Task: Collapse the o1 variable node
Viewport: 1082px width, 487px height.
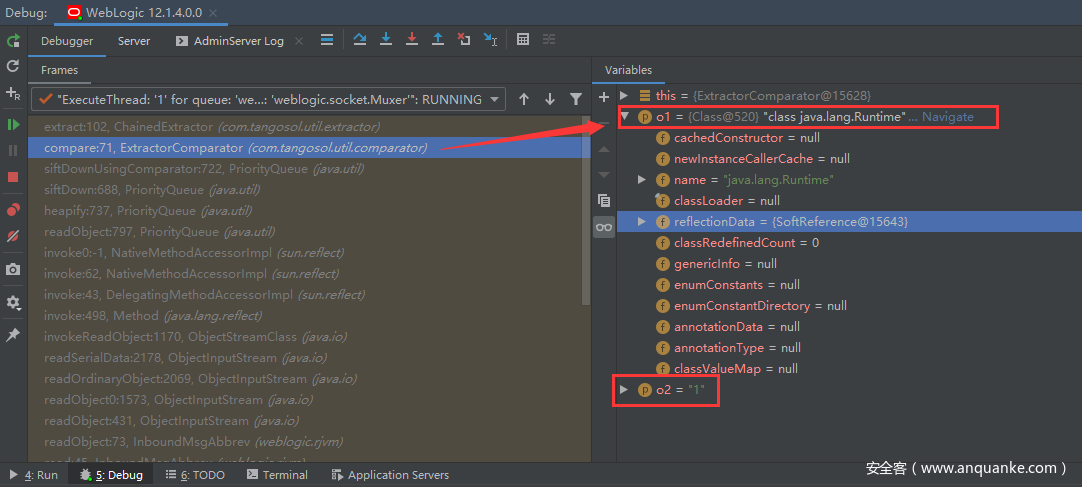Action: click(626, 117)
